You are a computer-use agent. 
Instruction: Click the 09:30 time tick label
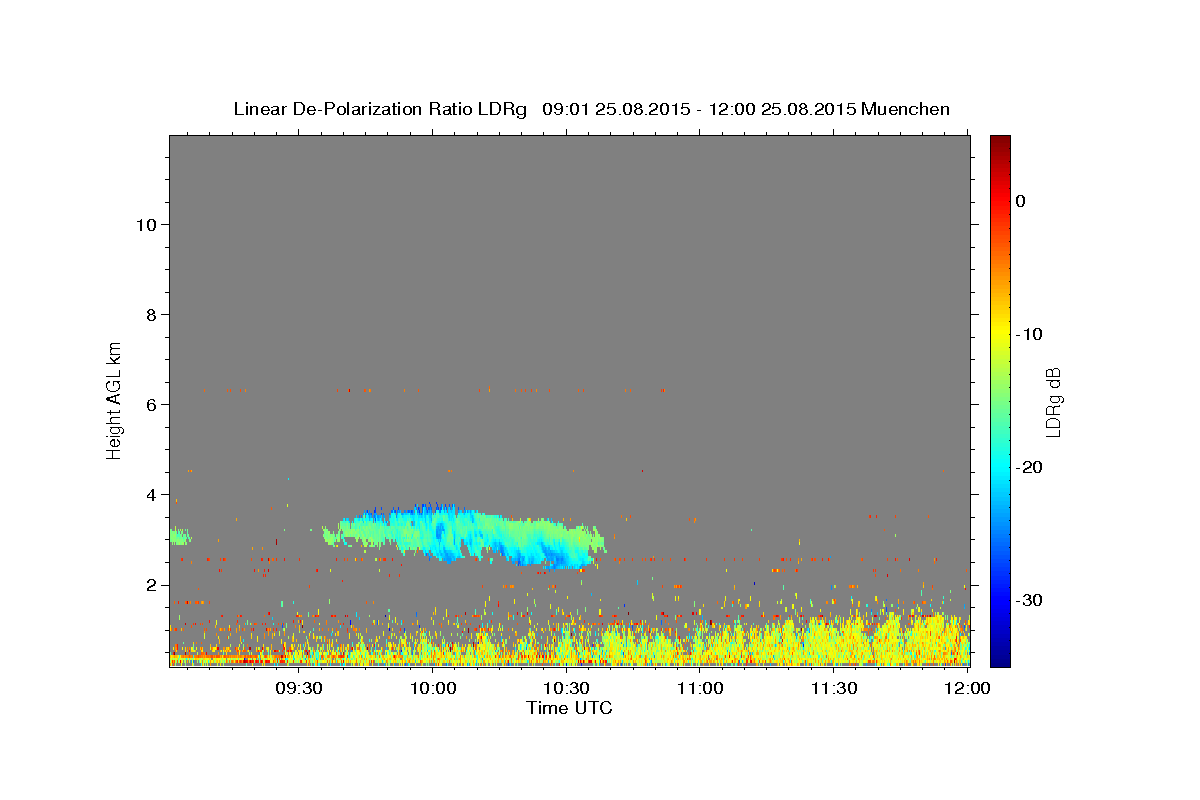[299, 688]
